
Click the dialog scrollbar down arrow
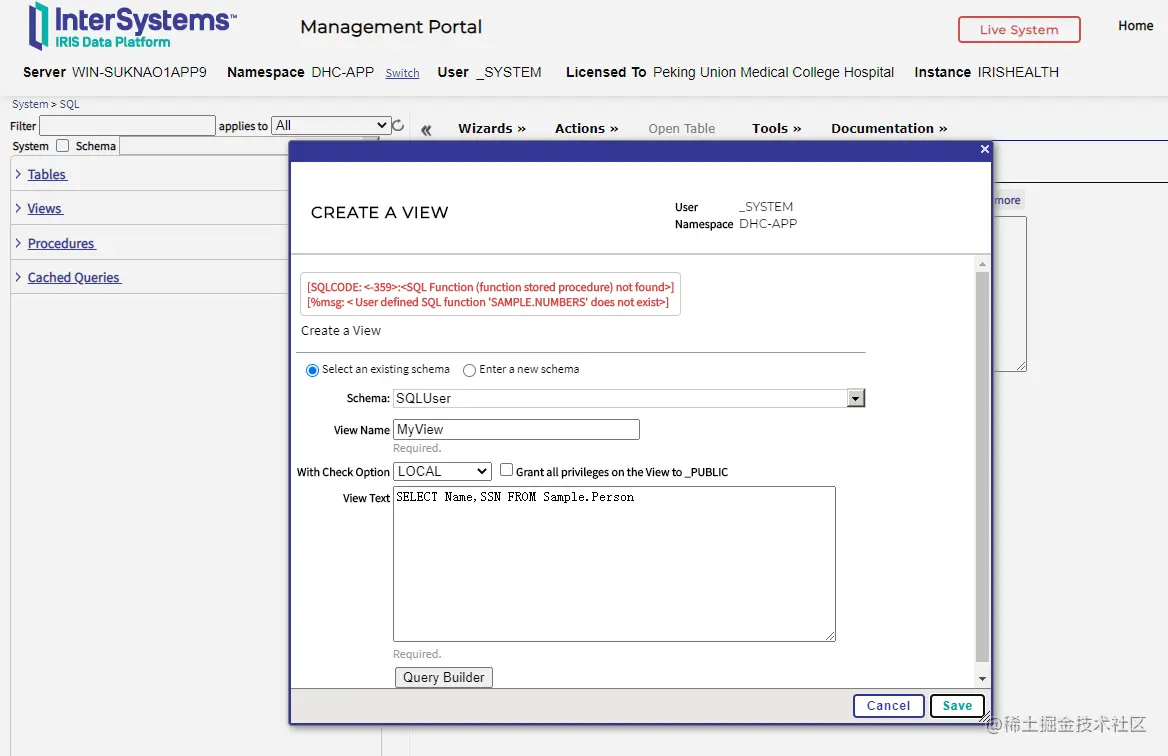tap(983, 679)
